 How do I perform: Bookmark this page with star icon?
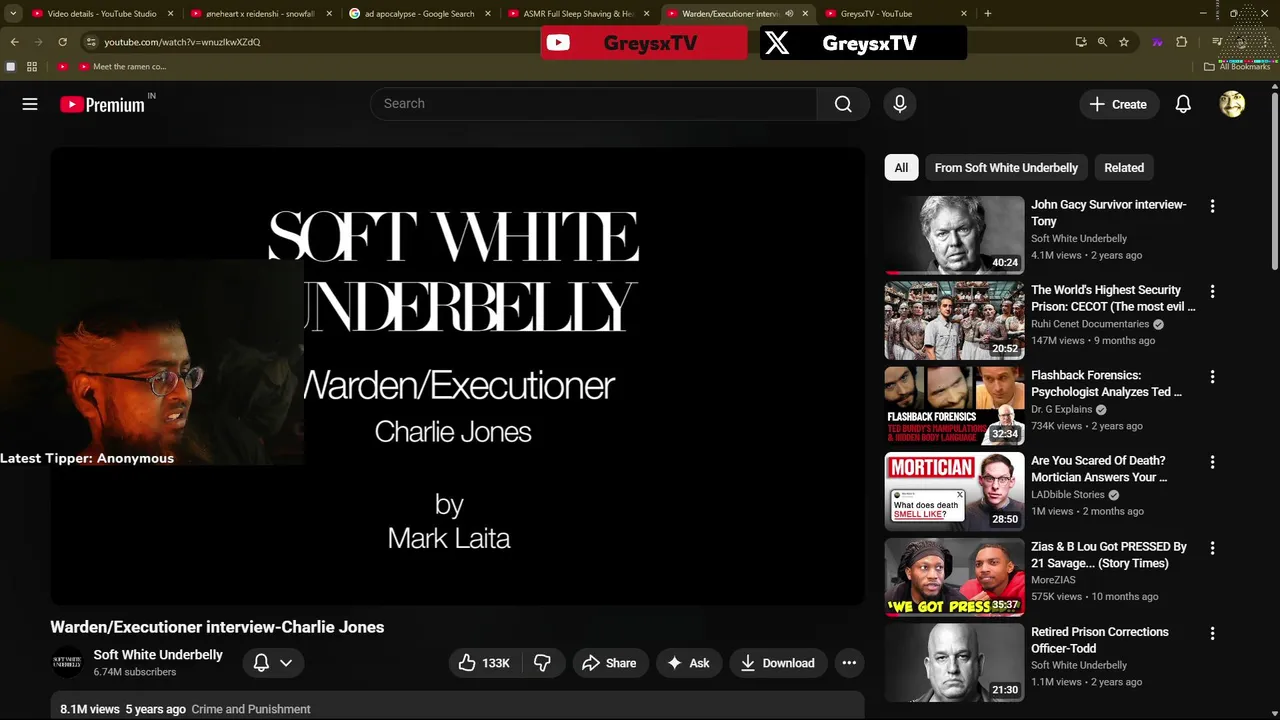(1124, 42)
